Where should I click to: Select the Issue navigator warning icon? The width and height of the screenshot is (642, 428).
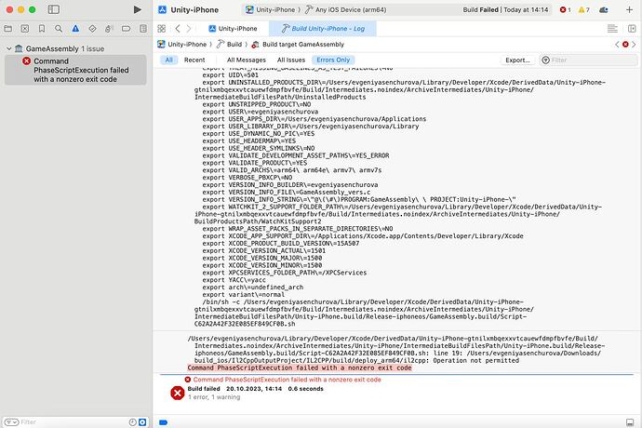(x=75, y=28)
